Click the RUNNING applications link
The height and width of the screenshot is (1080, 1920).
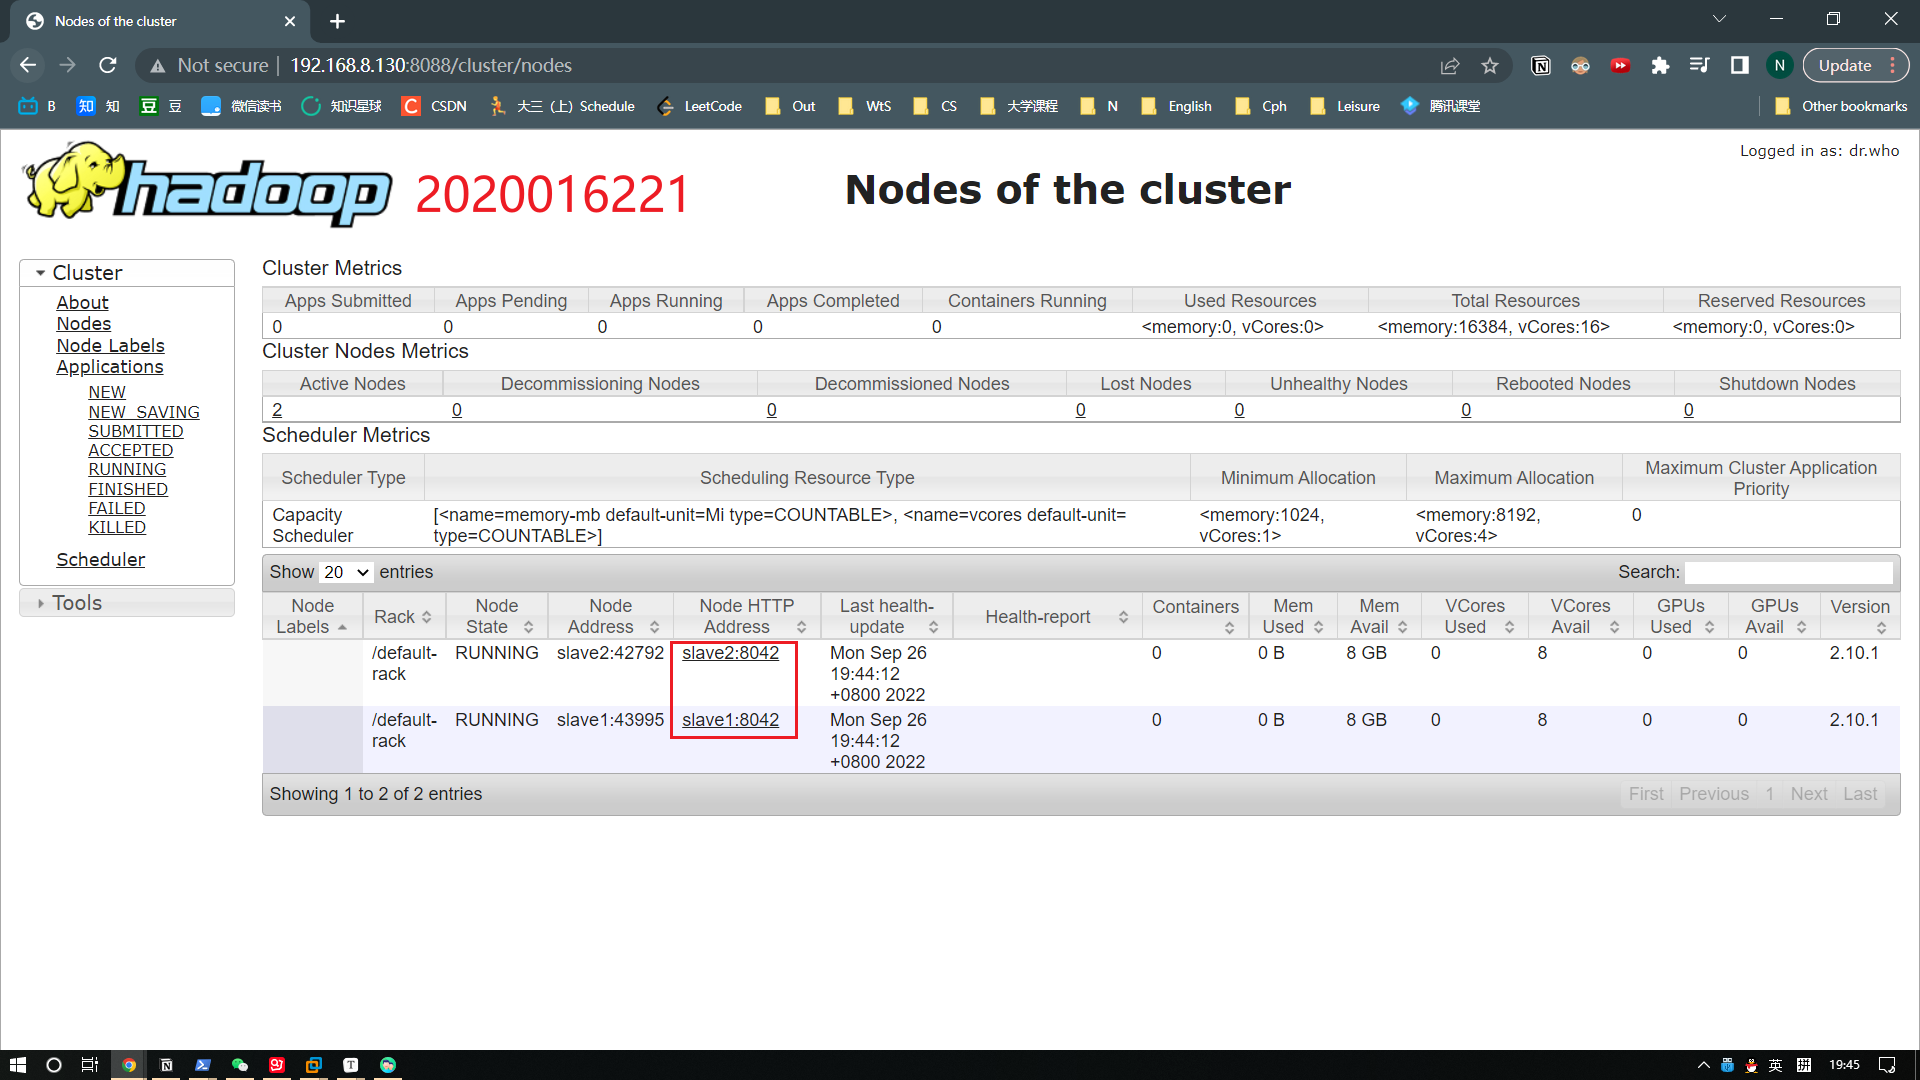coord(127,469)
